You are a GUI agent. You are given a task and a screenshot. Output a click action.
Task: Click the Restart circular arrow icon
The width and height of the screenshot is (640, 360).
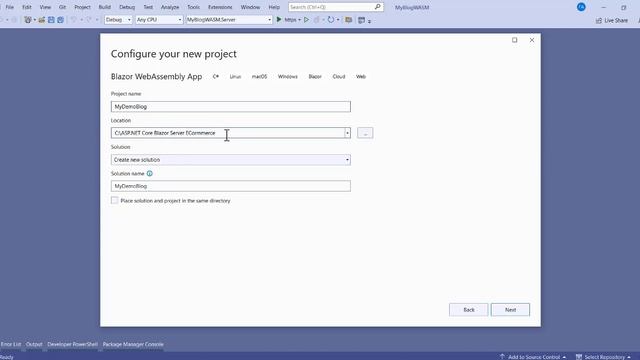331,20
